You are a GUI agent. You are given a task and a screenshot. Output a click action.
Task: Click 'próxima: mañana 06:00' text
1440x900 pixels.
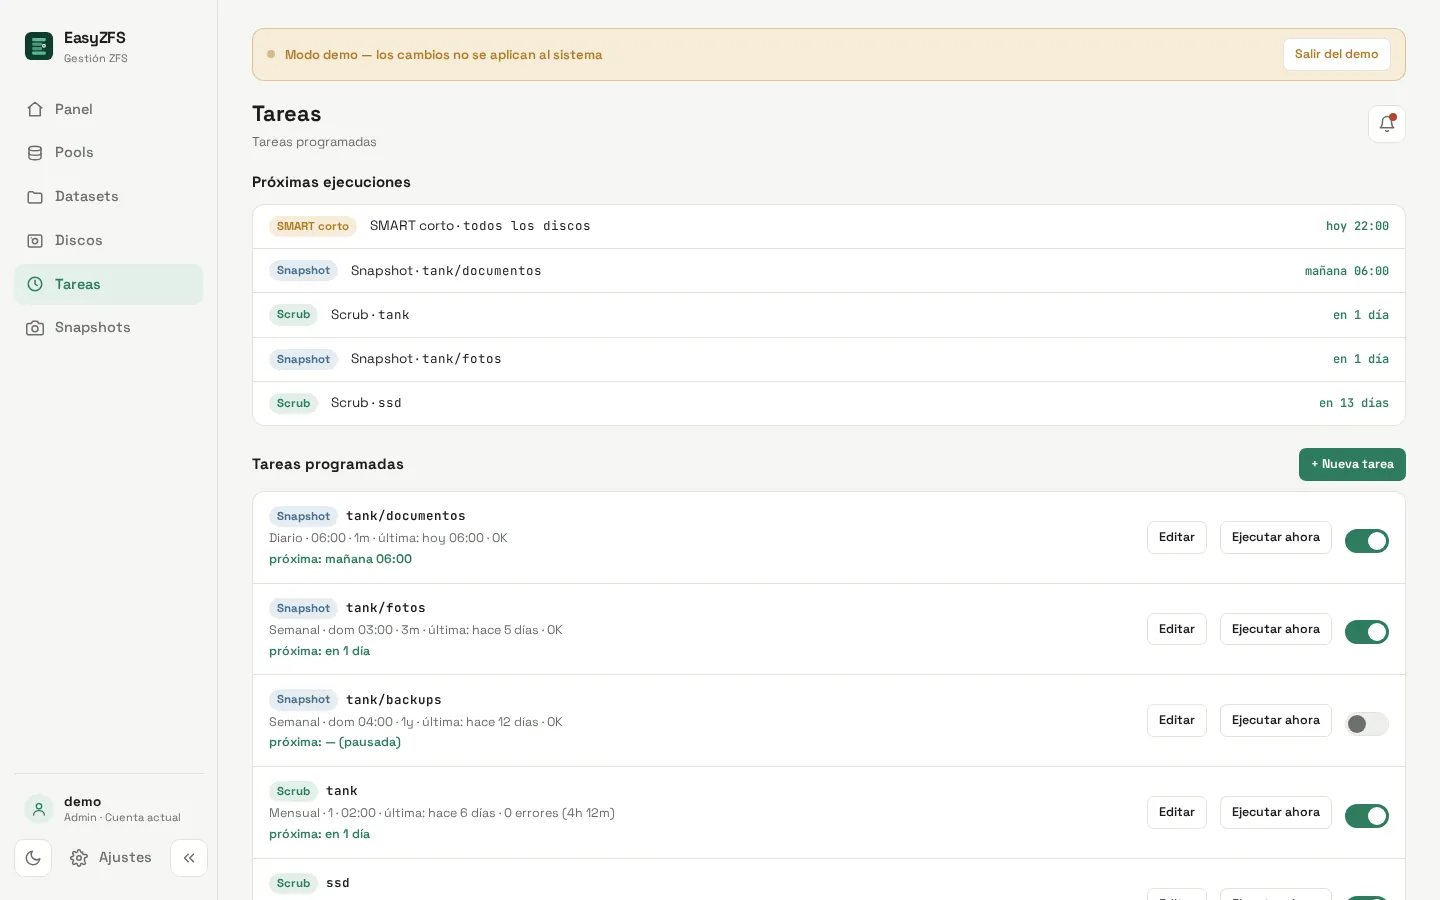pyautogui.click(x=340, y=559)
